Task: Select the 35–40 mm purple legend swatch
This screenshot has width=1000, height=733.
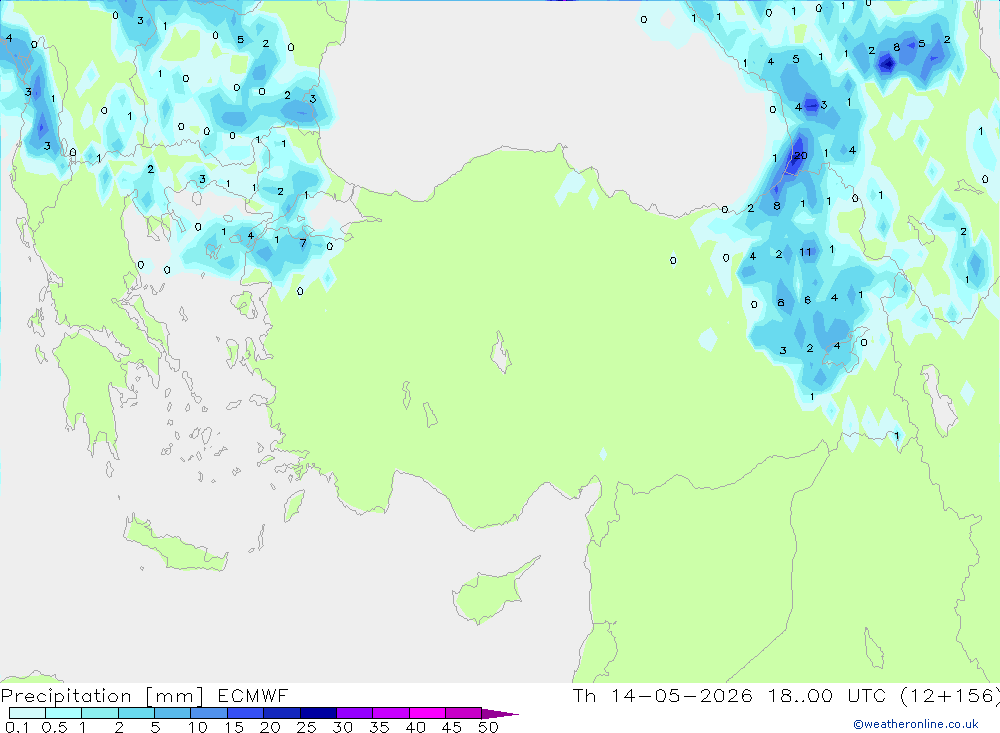Action: (x=390, y=713)
